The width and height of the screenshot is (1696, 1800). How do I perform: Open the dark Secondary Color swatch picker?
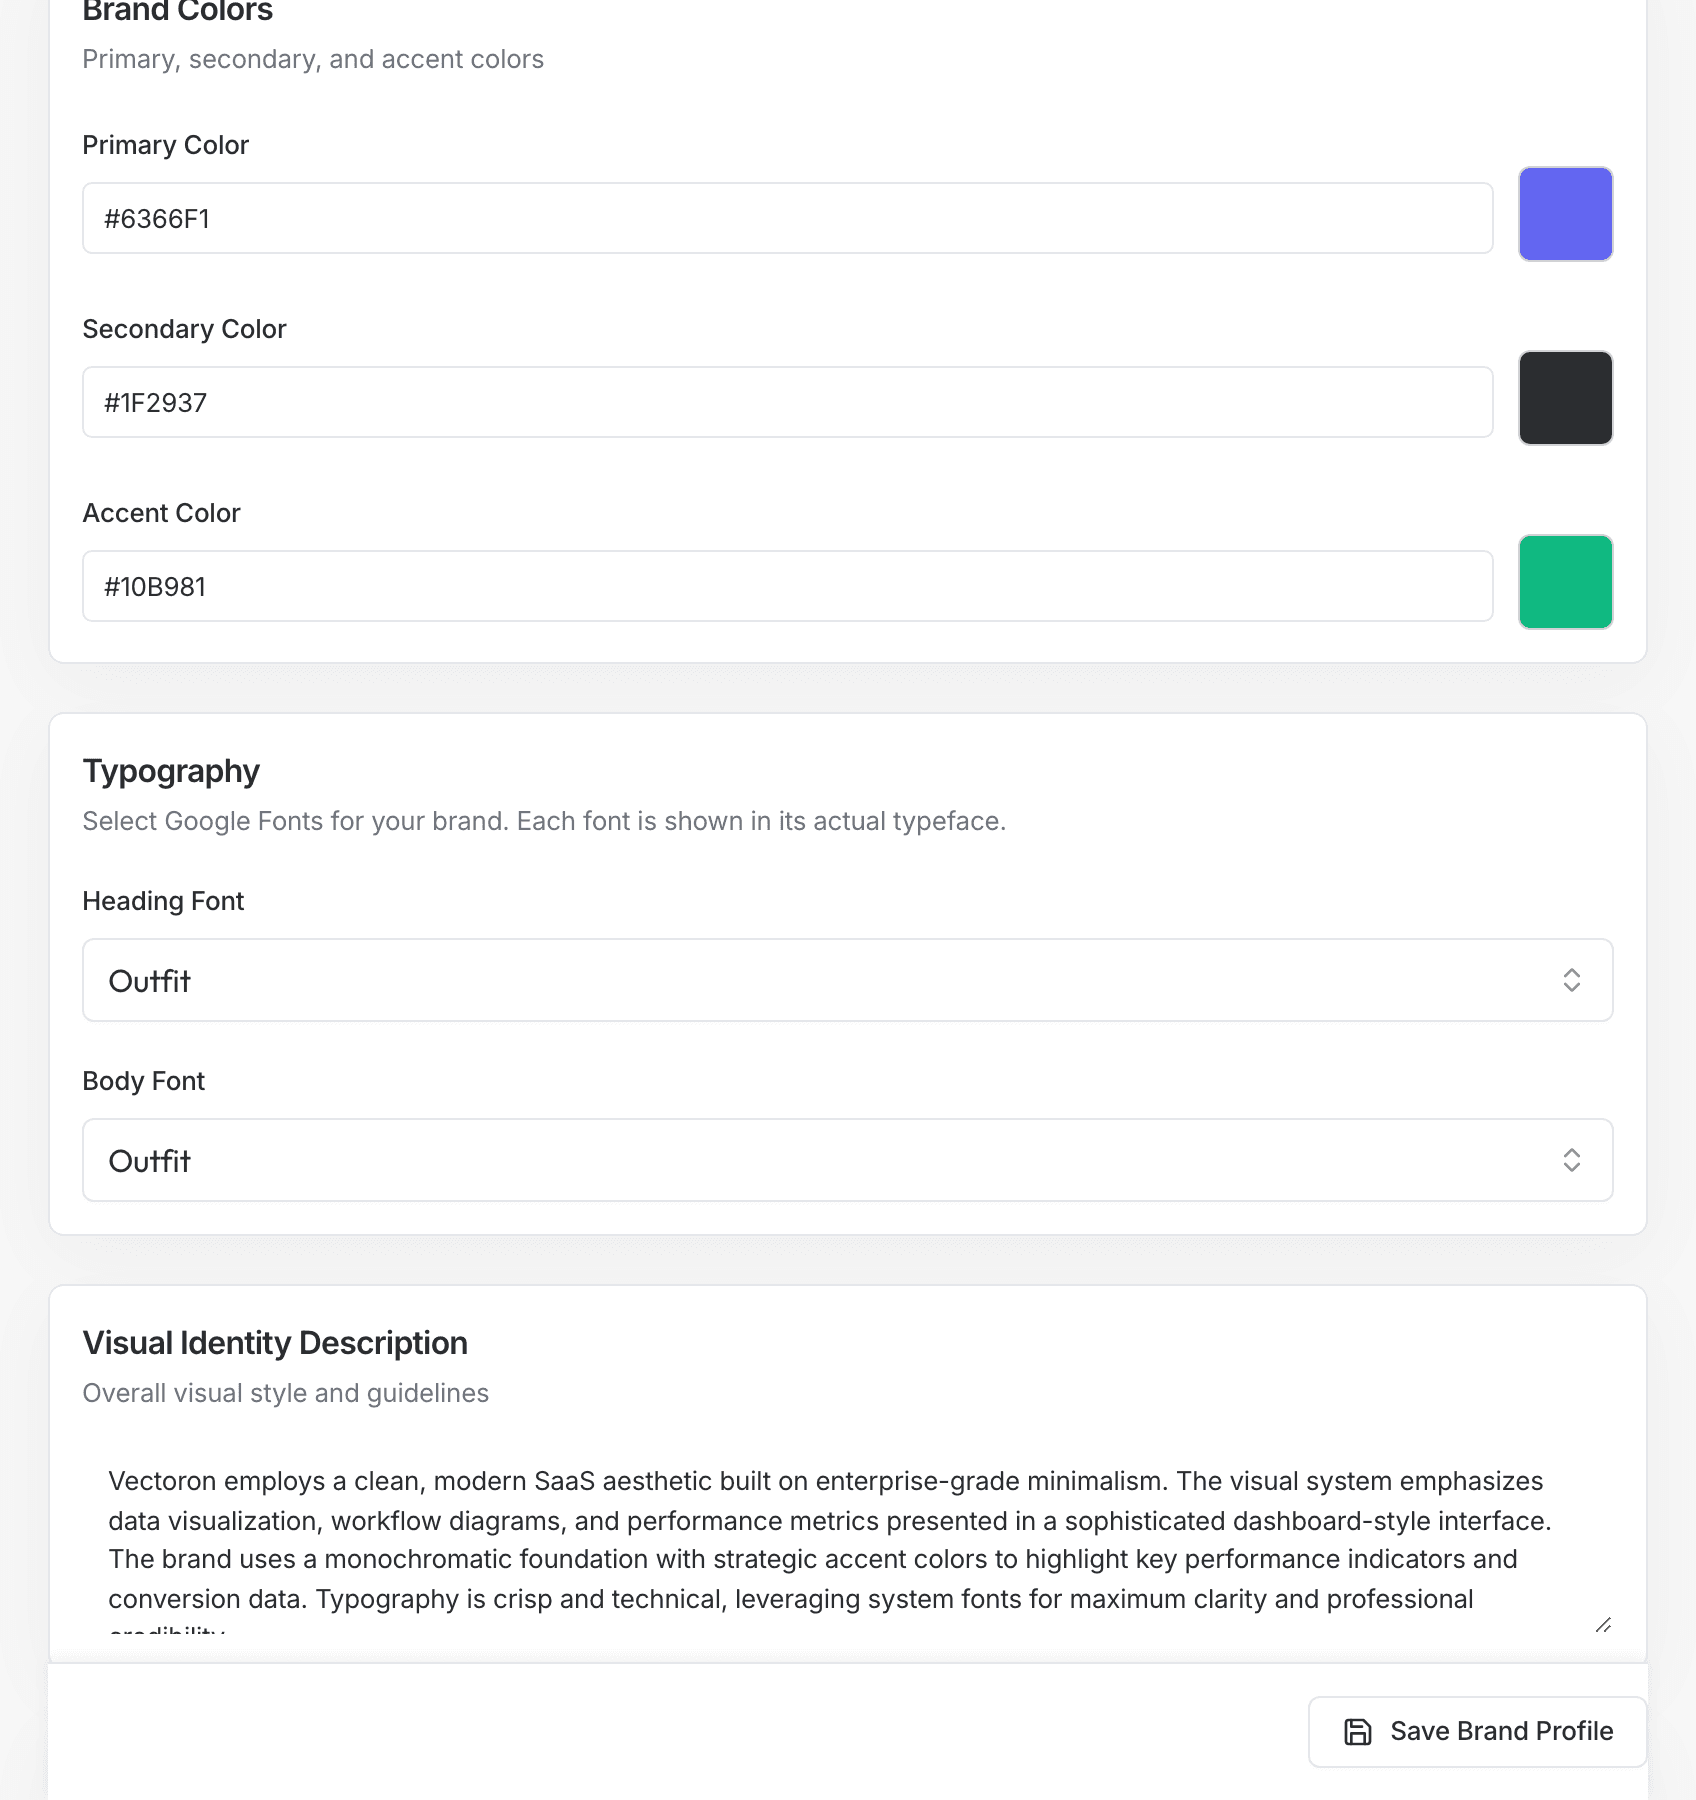click(x=1565, y=398)
